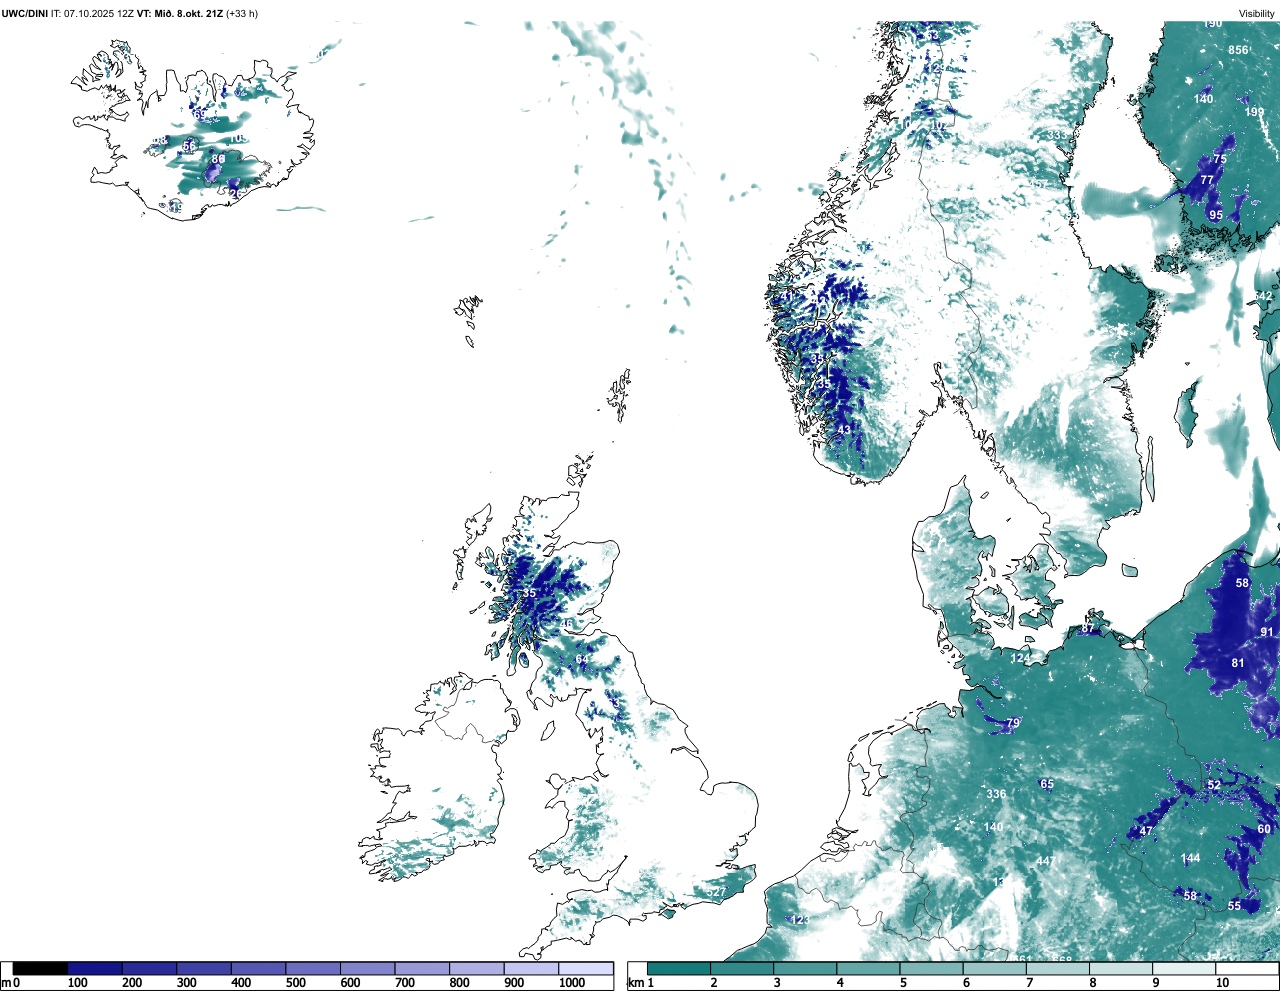Click the white swatch above 10 km
The image size is (1280, 991).
(1246, 968)
